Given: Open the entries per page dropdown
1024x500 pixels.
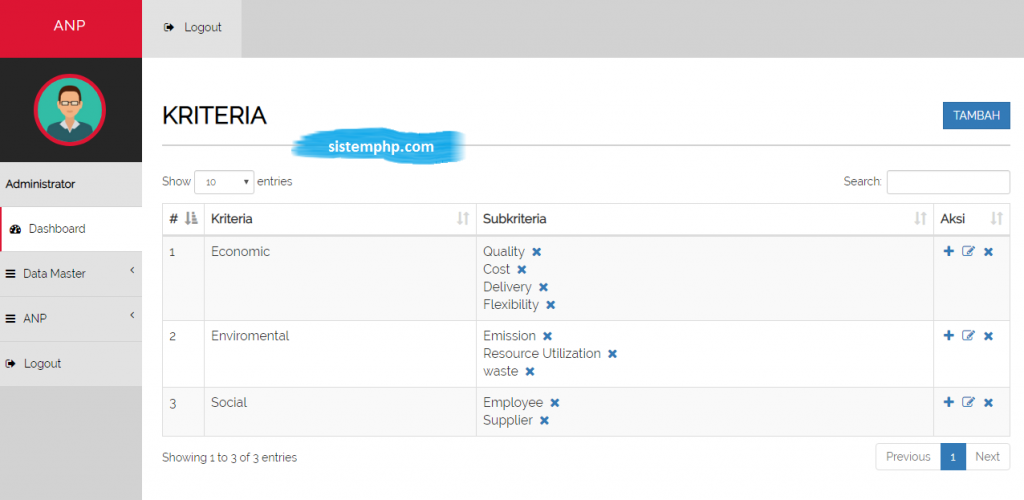Looking at the screenshot, I should [224, 182].
